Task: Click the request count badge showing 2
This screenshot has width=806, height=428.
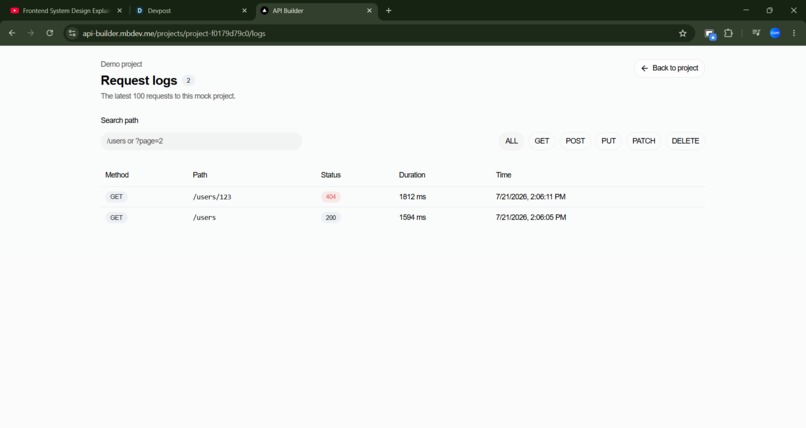Action: click(188, 80)
